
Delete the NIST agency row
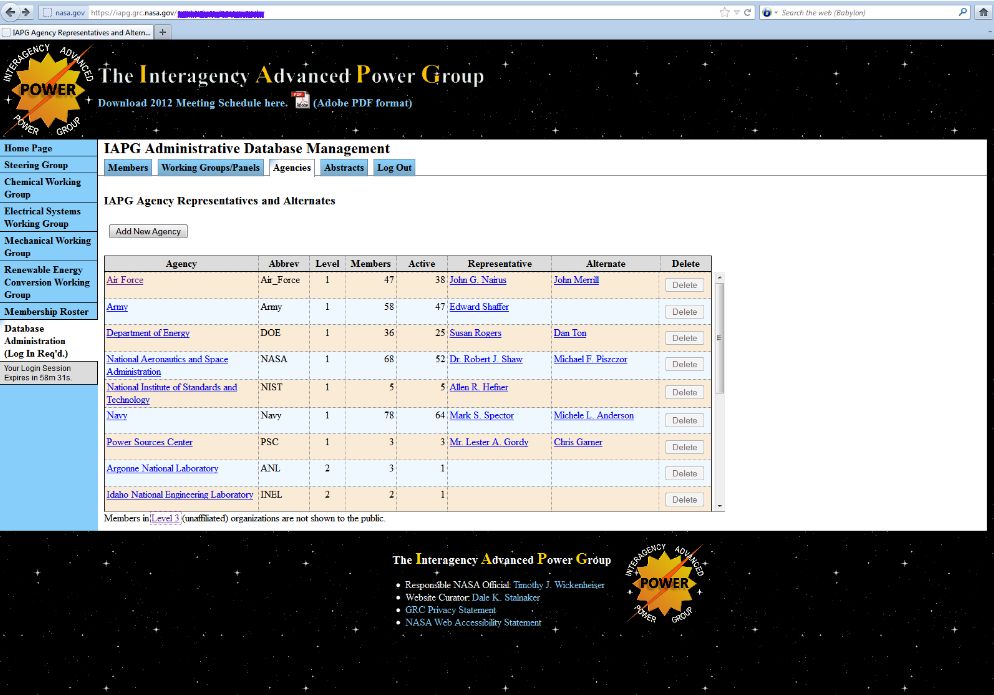coord(685,393)
